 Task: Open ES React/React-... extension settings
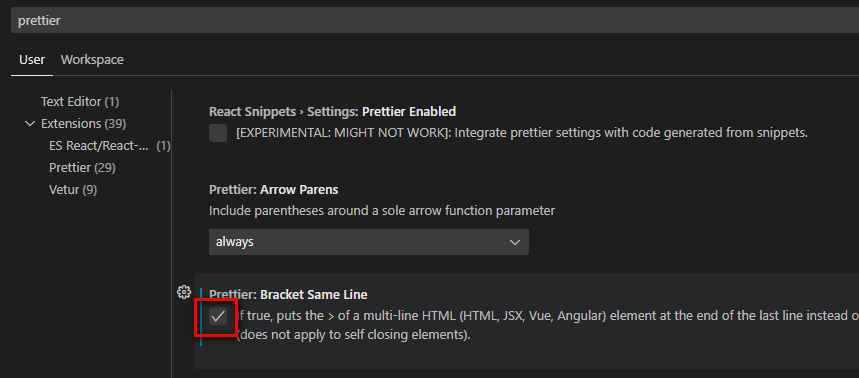pos(110,146)
